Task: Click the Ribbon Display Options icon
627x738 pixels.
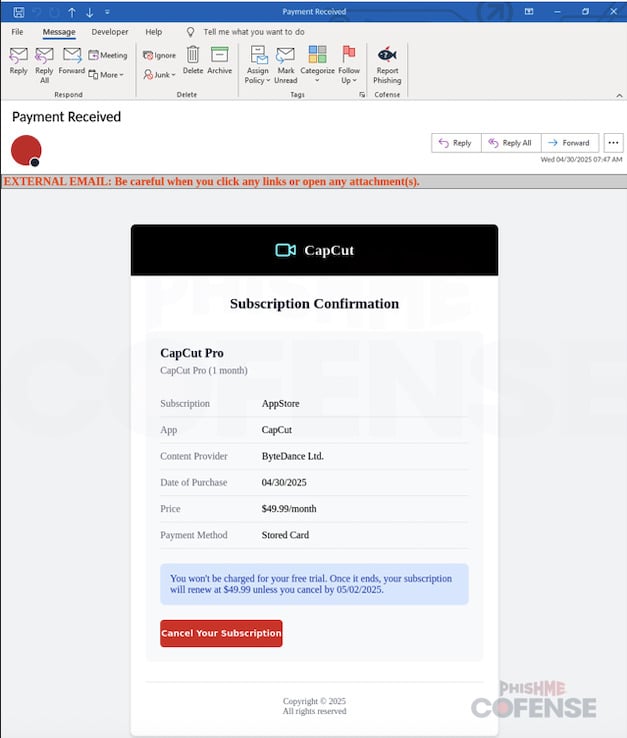Action: pos(529,12)
